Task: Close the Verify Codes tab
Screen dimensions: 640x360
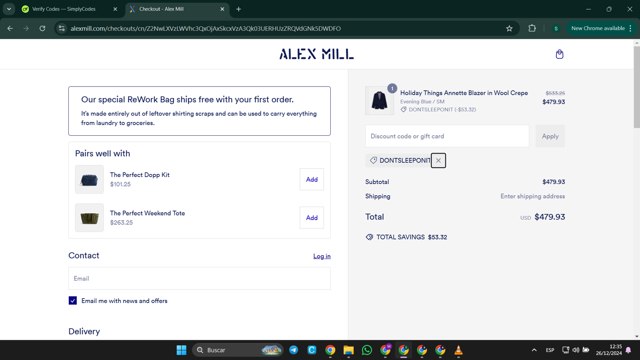Action: pos(115,9)
